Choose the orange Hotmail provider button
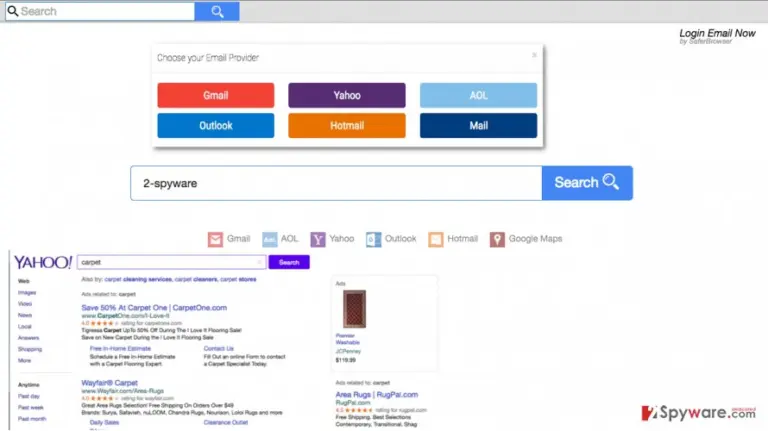This screenshot has width=768, height=431. [x=347, y=125]
